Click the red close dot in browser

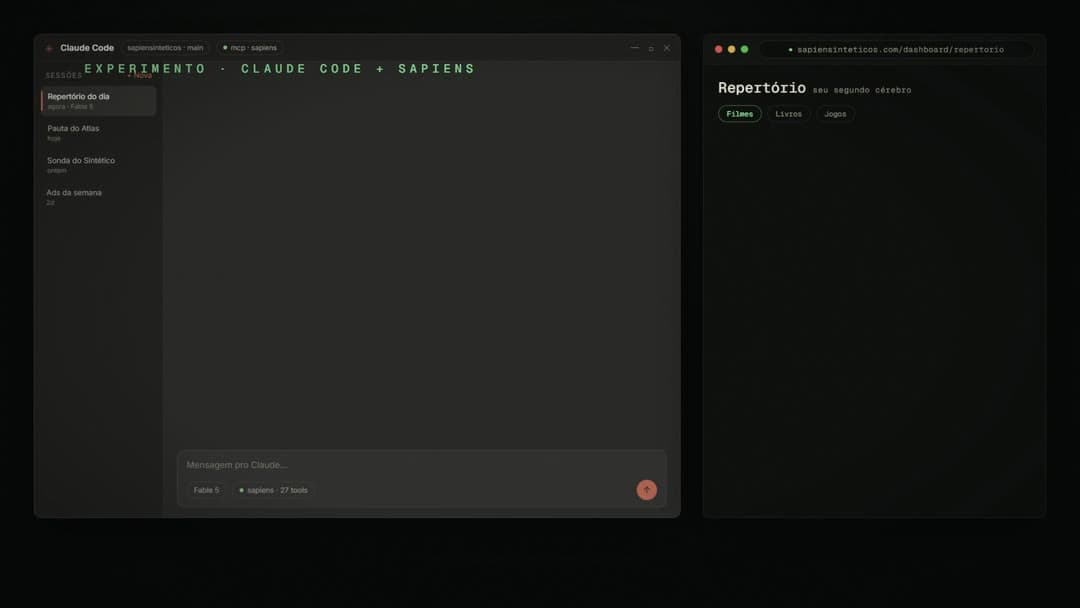point(718,50)
